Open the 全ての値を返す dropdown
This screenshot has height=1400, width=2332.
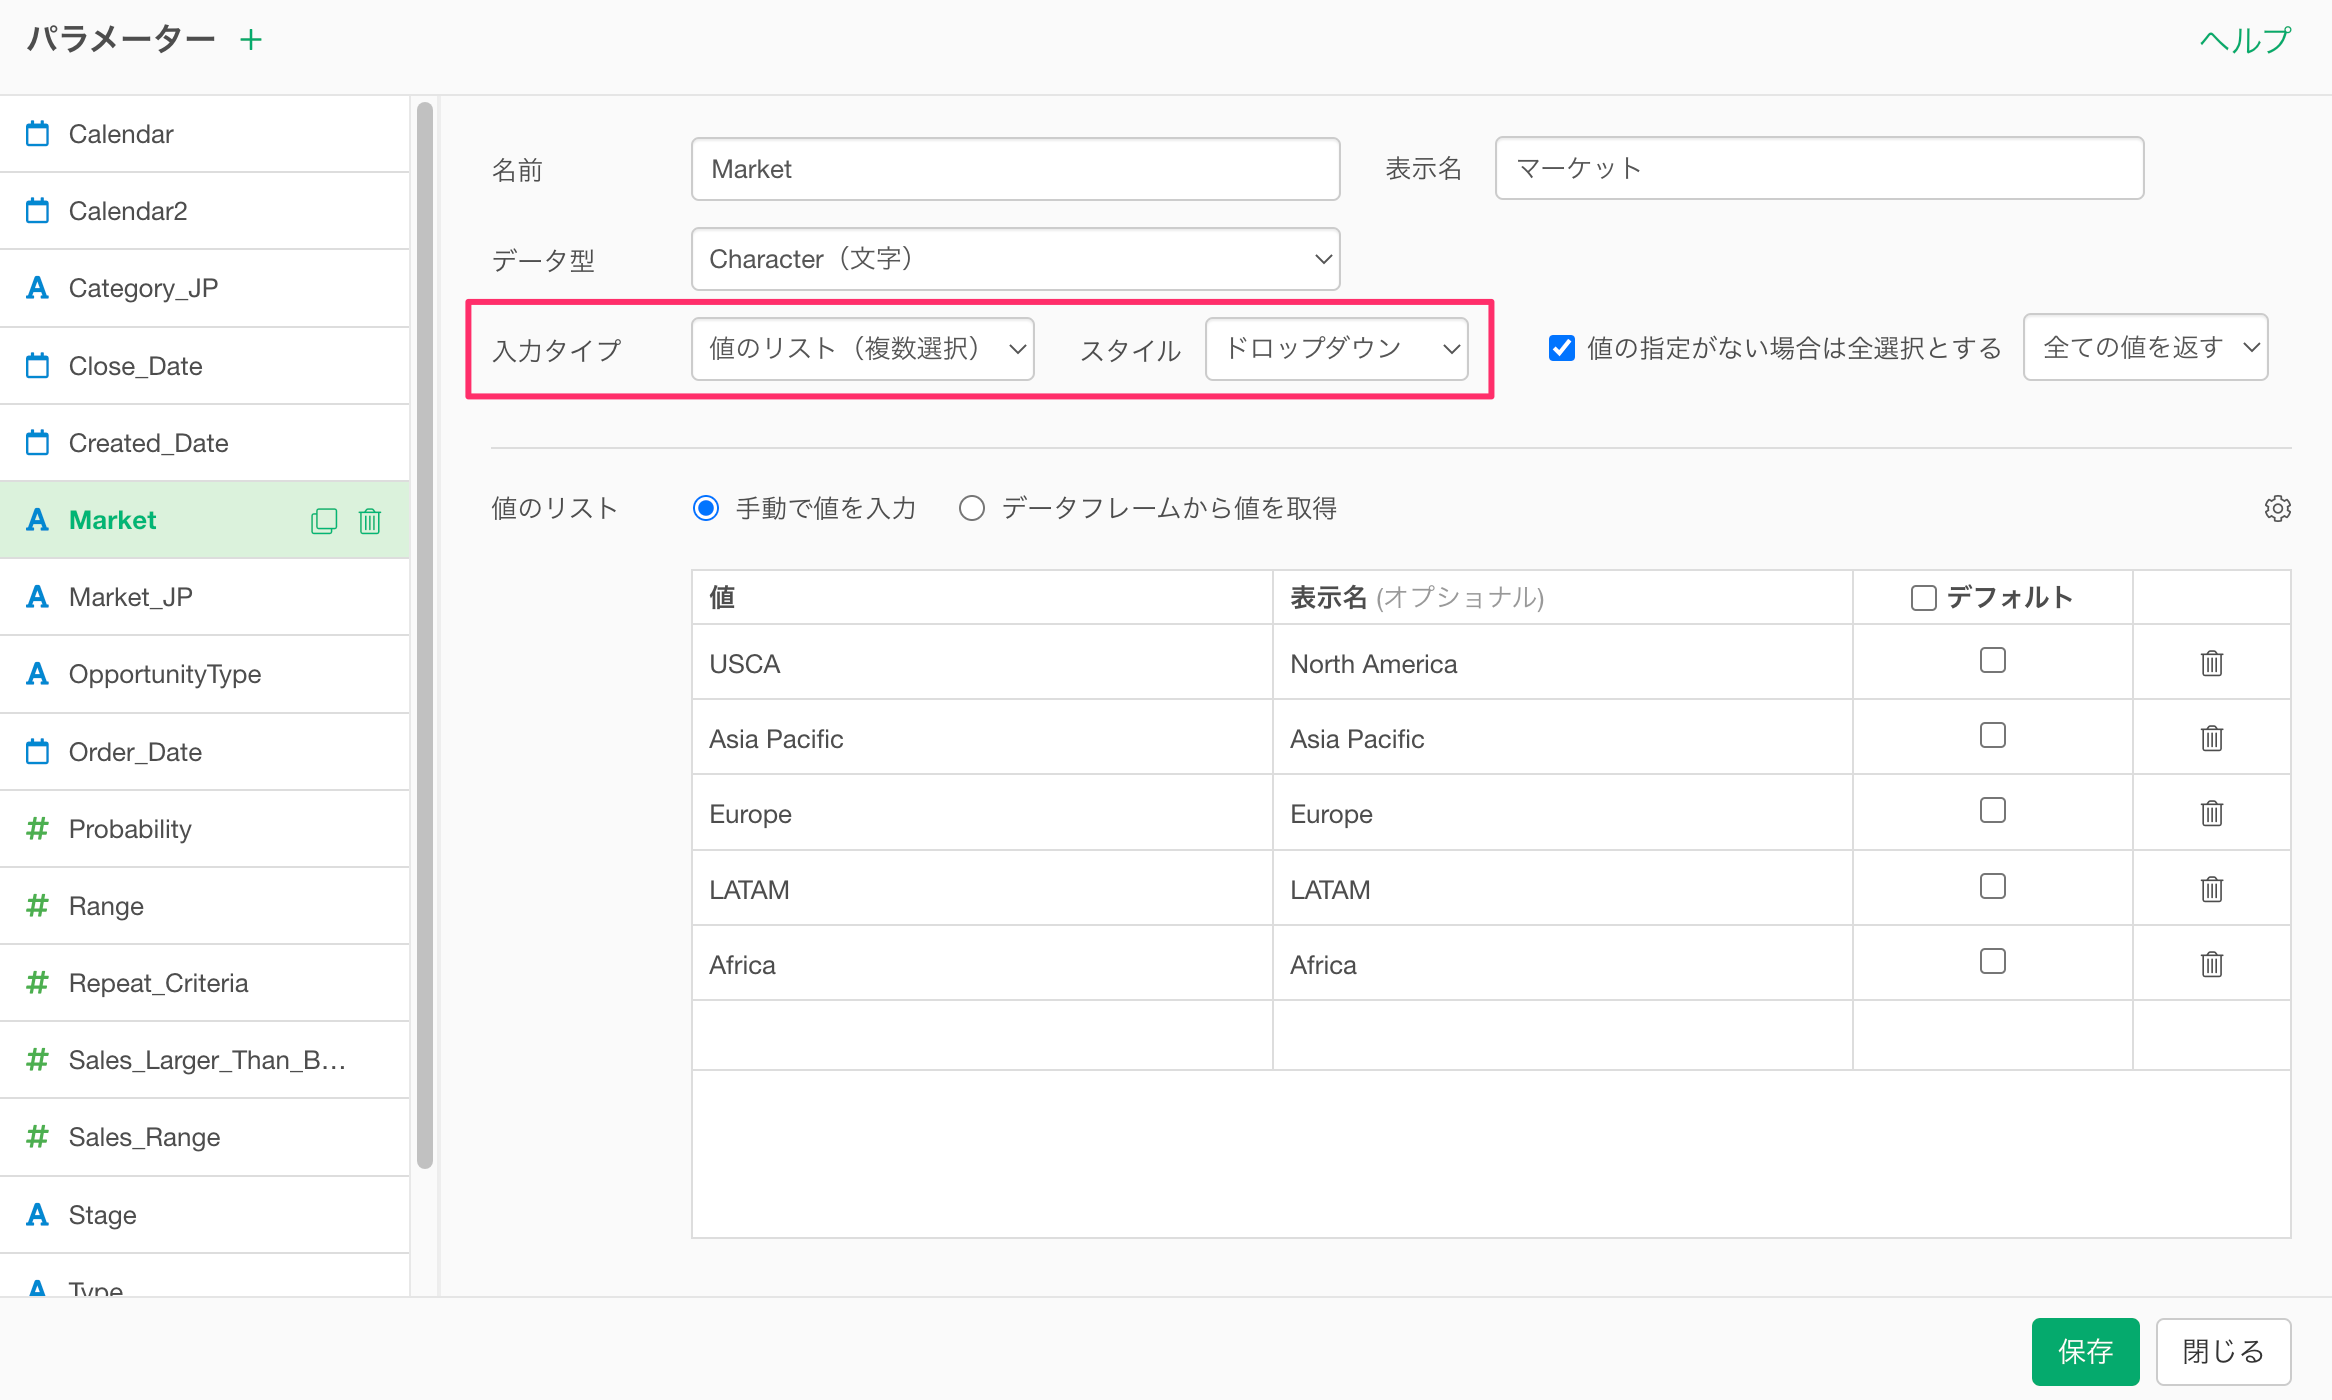pyautogui.click(x=2145, y=347)
